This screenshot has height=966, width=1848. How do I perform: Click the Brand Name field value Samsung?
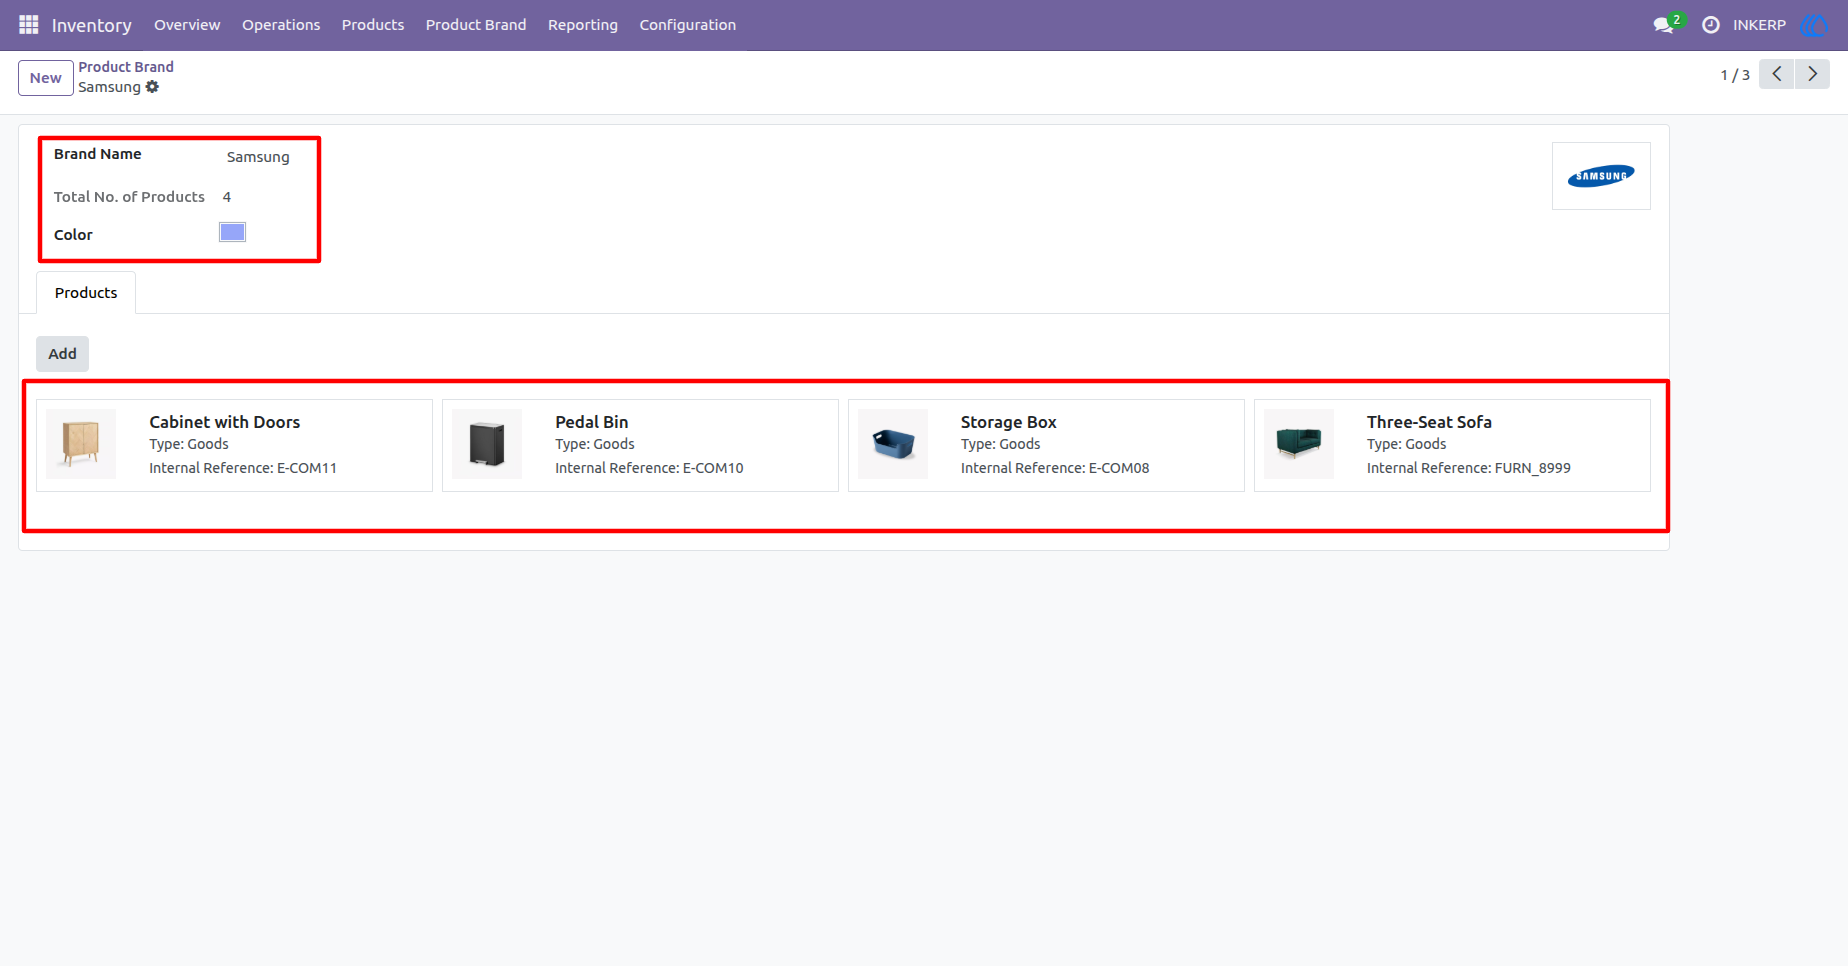[258, 157]
